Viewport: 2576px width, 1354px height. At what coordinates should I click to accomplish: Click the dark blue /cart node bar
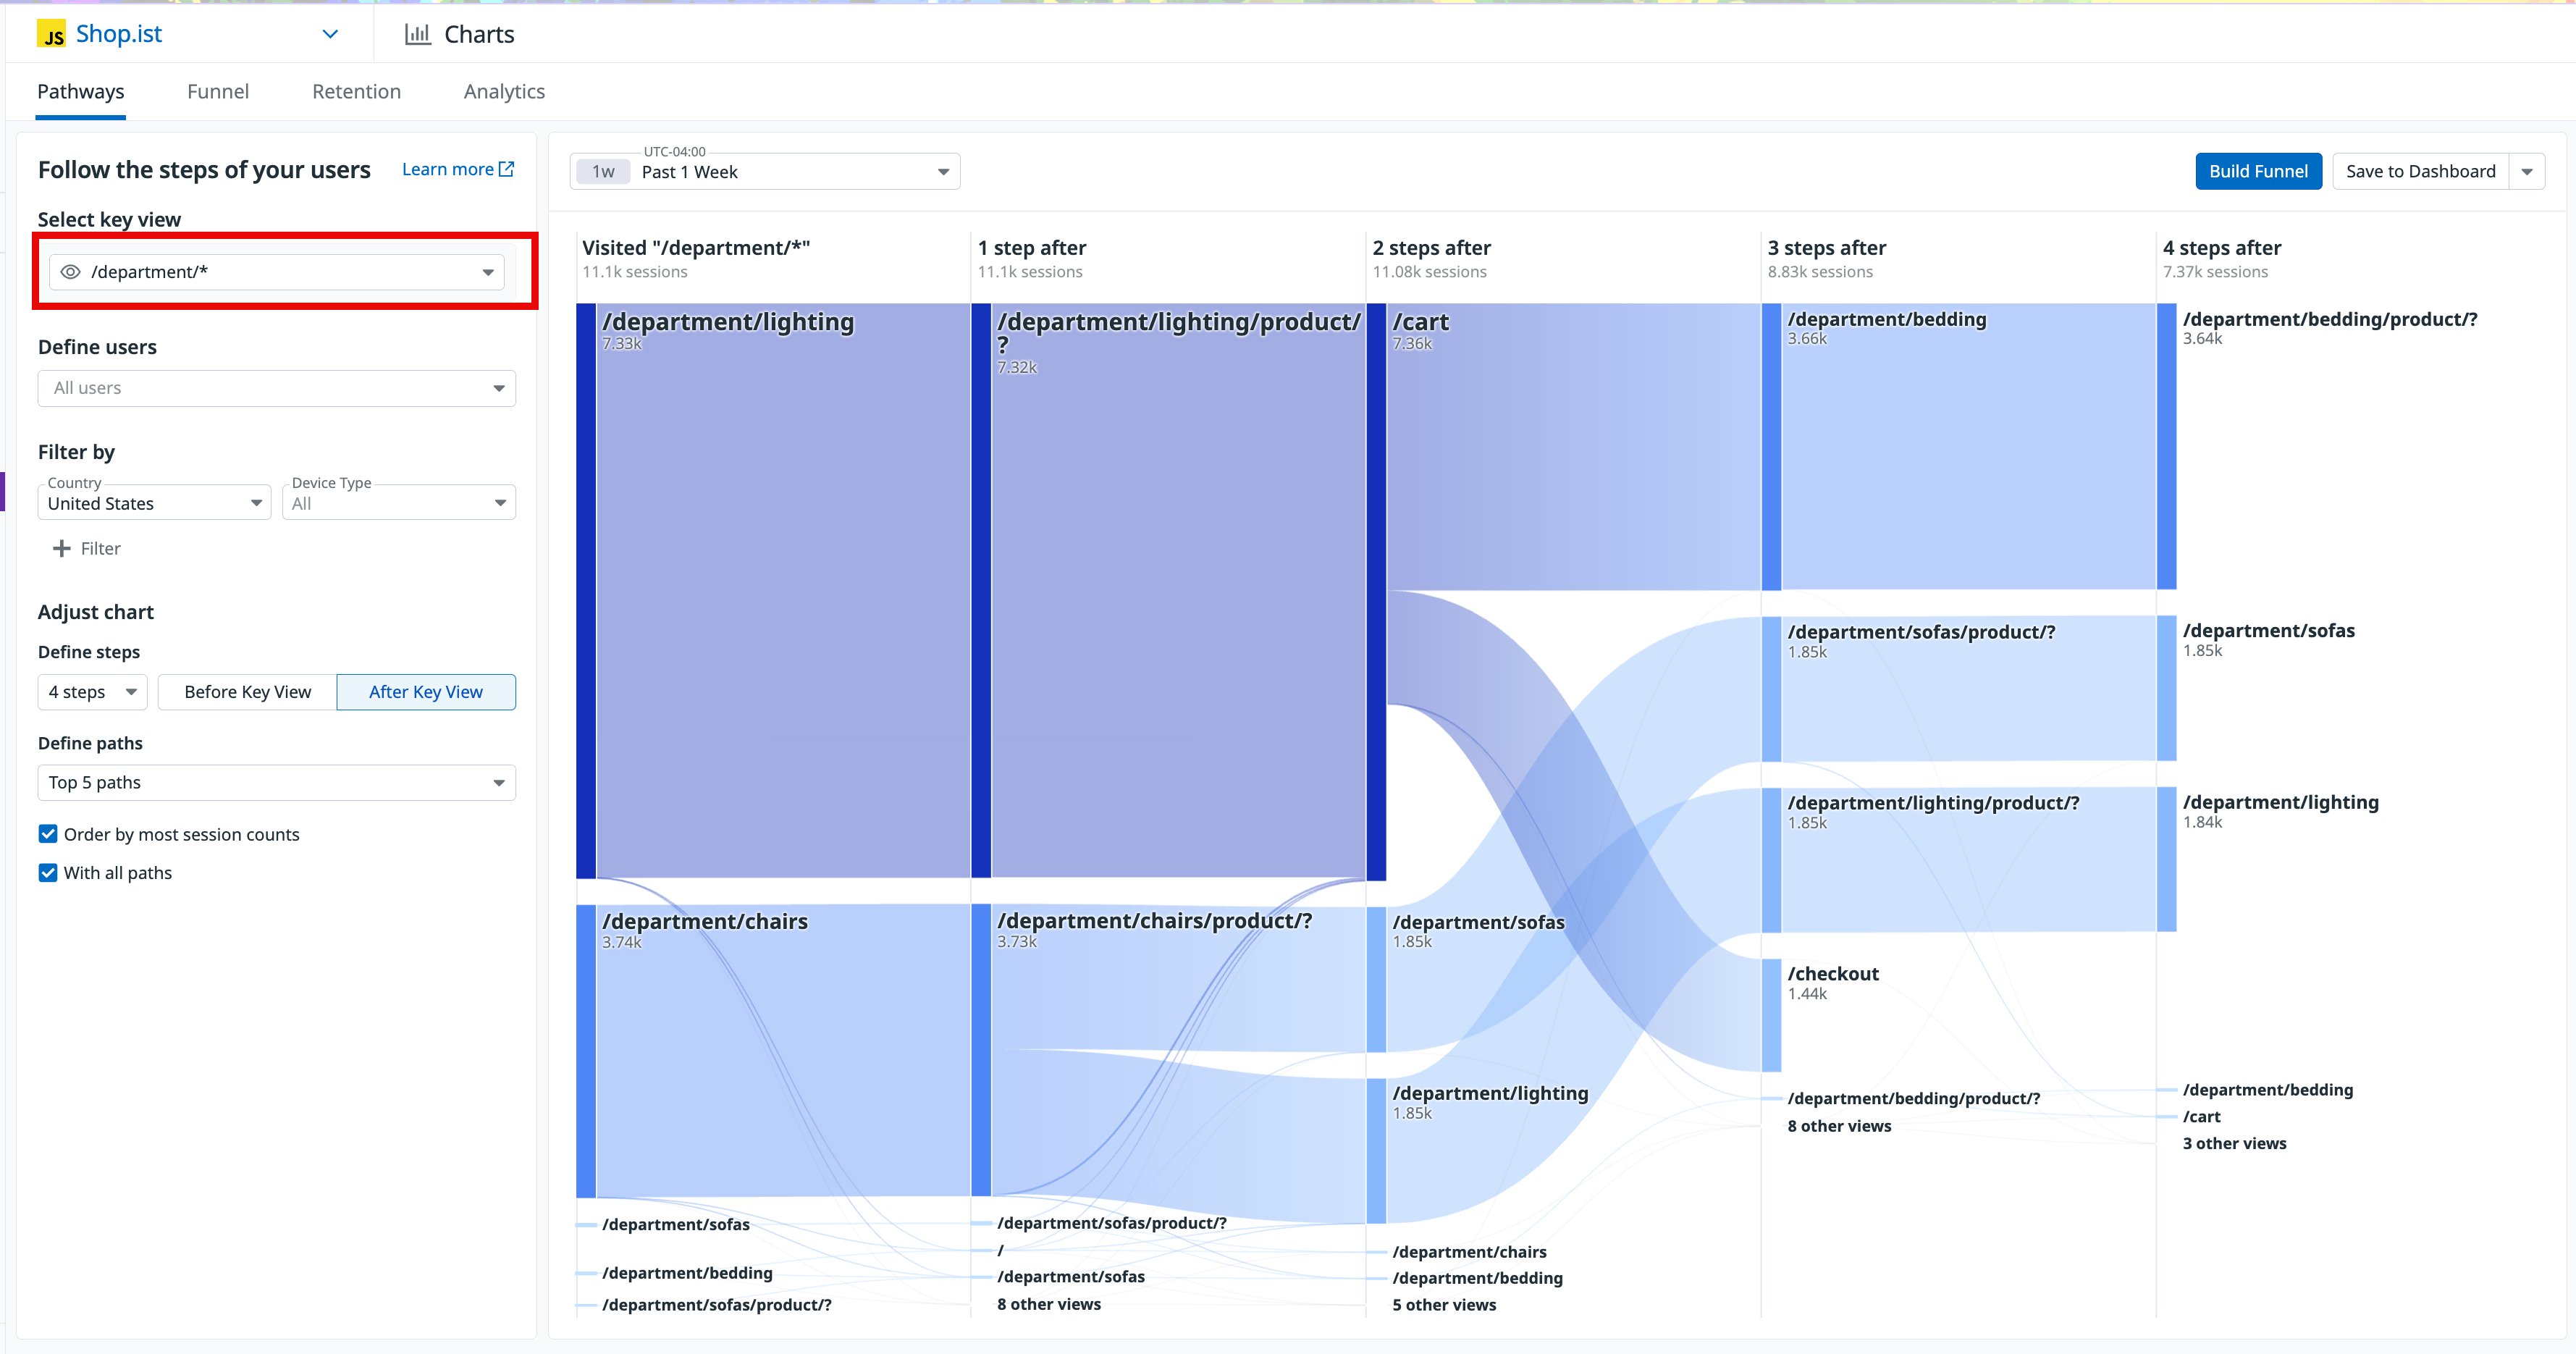point(1376,590)
